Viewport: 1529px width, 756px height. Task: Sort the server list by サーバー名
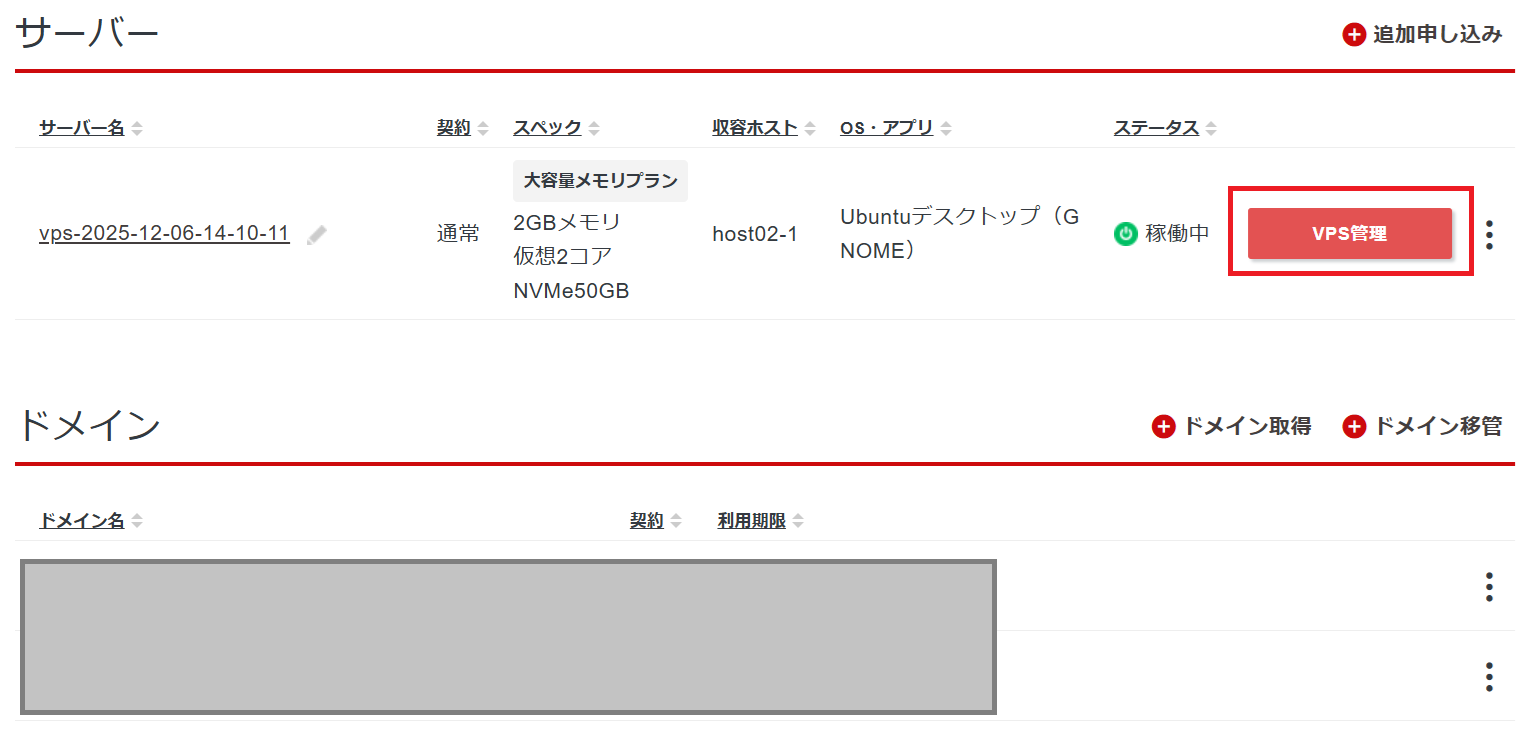click(82, 128)
